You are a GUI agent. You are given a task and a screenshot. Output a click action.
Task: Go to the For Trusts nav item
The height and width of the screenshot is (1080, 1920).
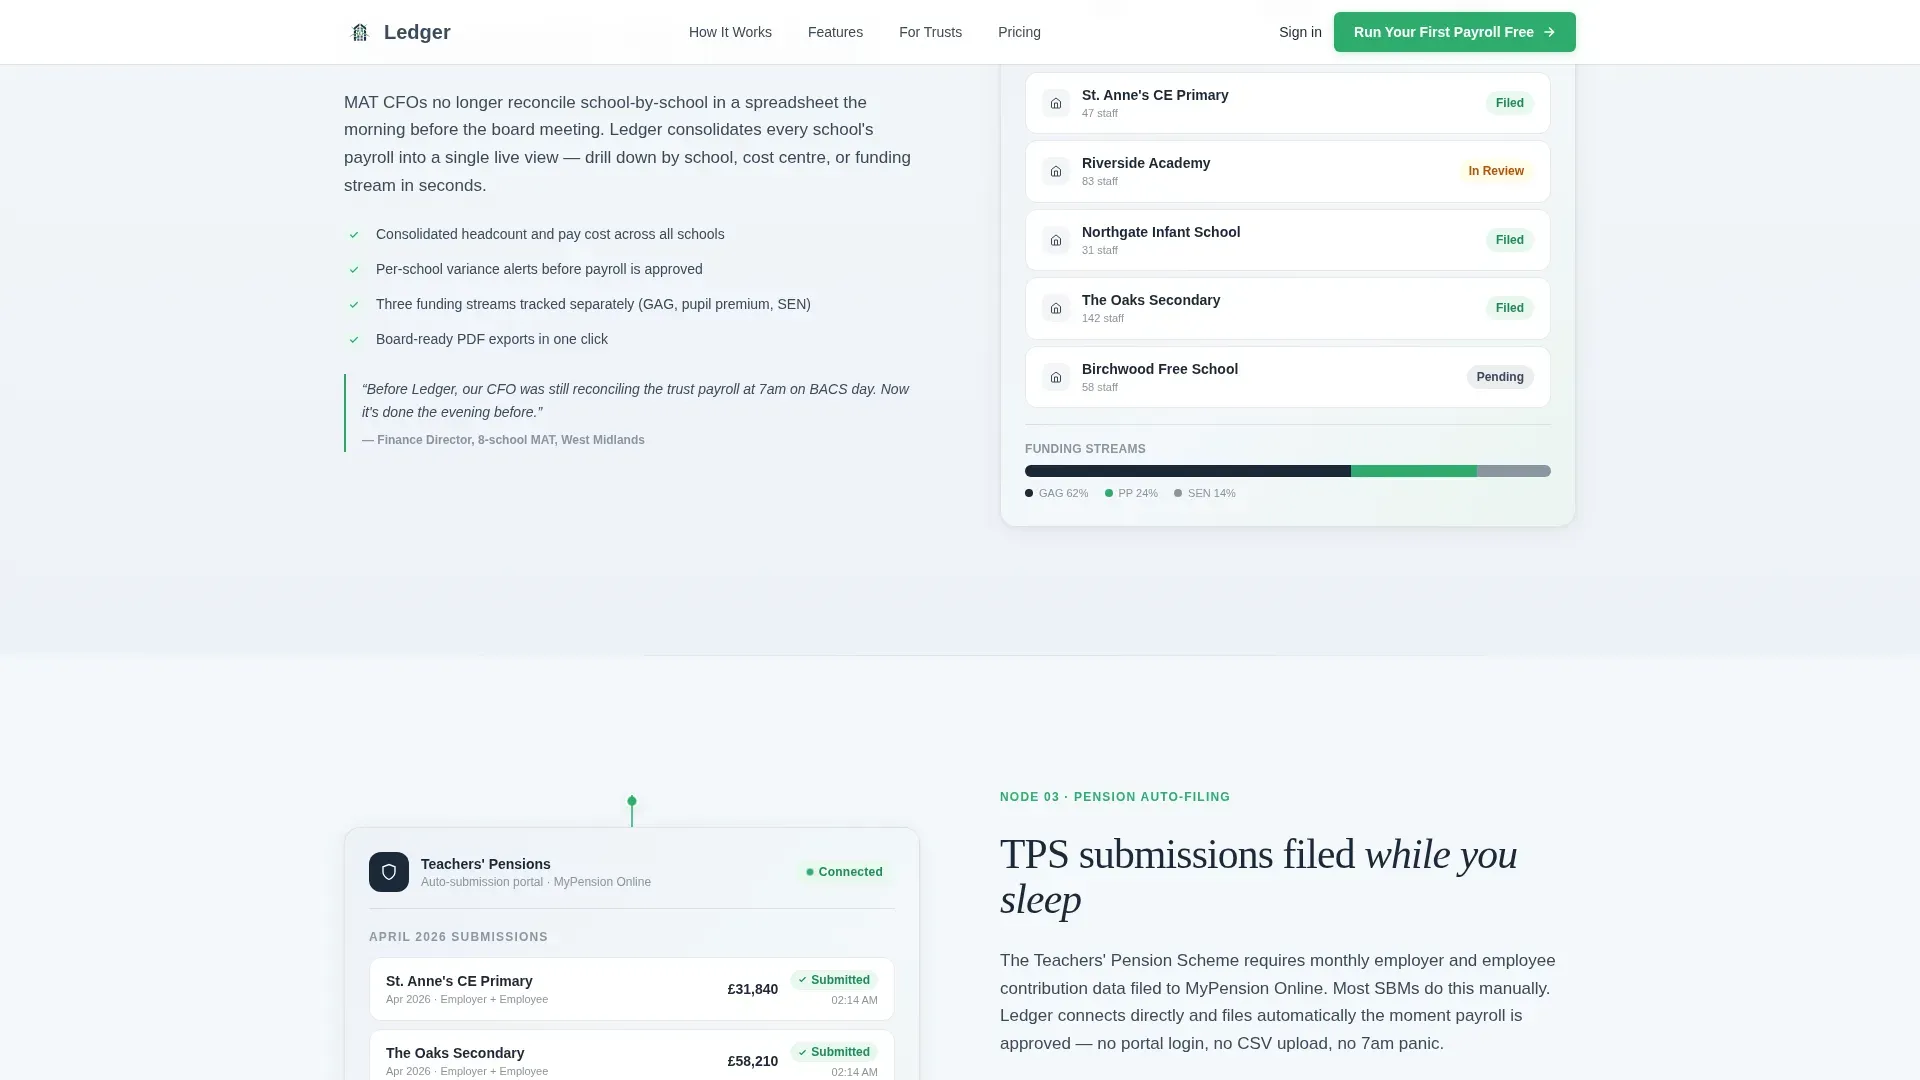pos(930,32)
